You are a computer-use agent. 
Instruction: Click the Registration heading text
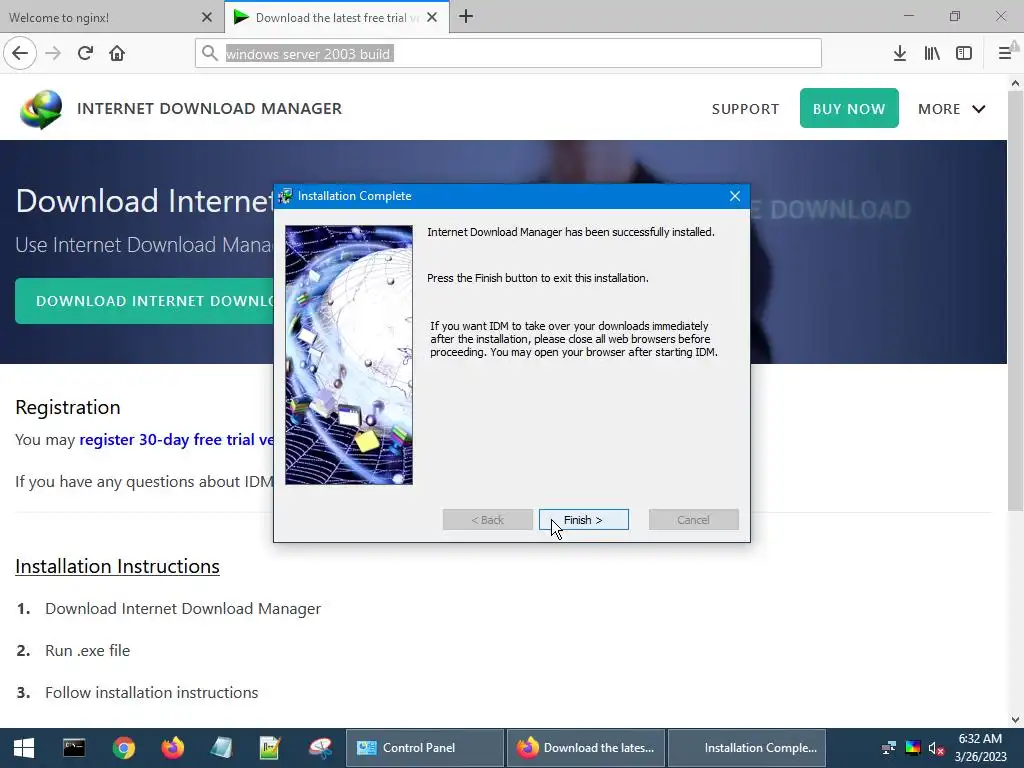coord(68,407)
